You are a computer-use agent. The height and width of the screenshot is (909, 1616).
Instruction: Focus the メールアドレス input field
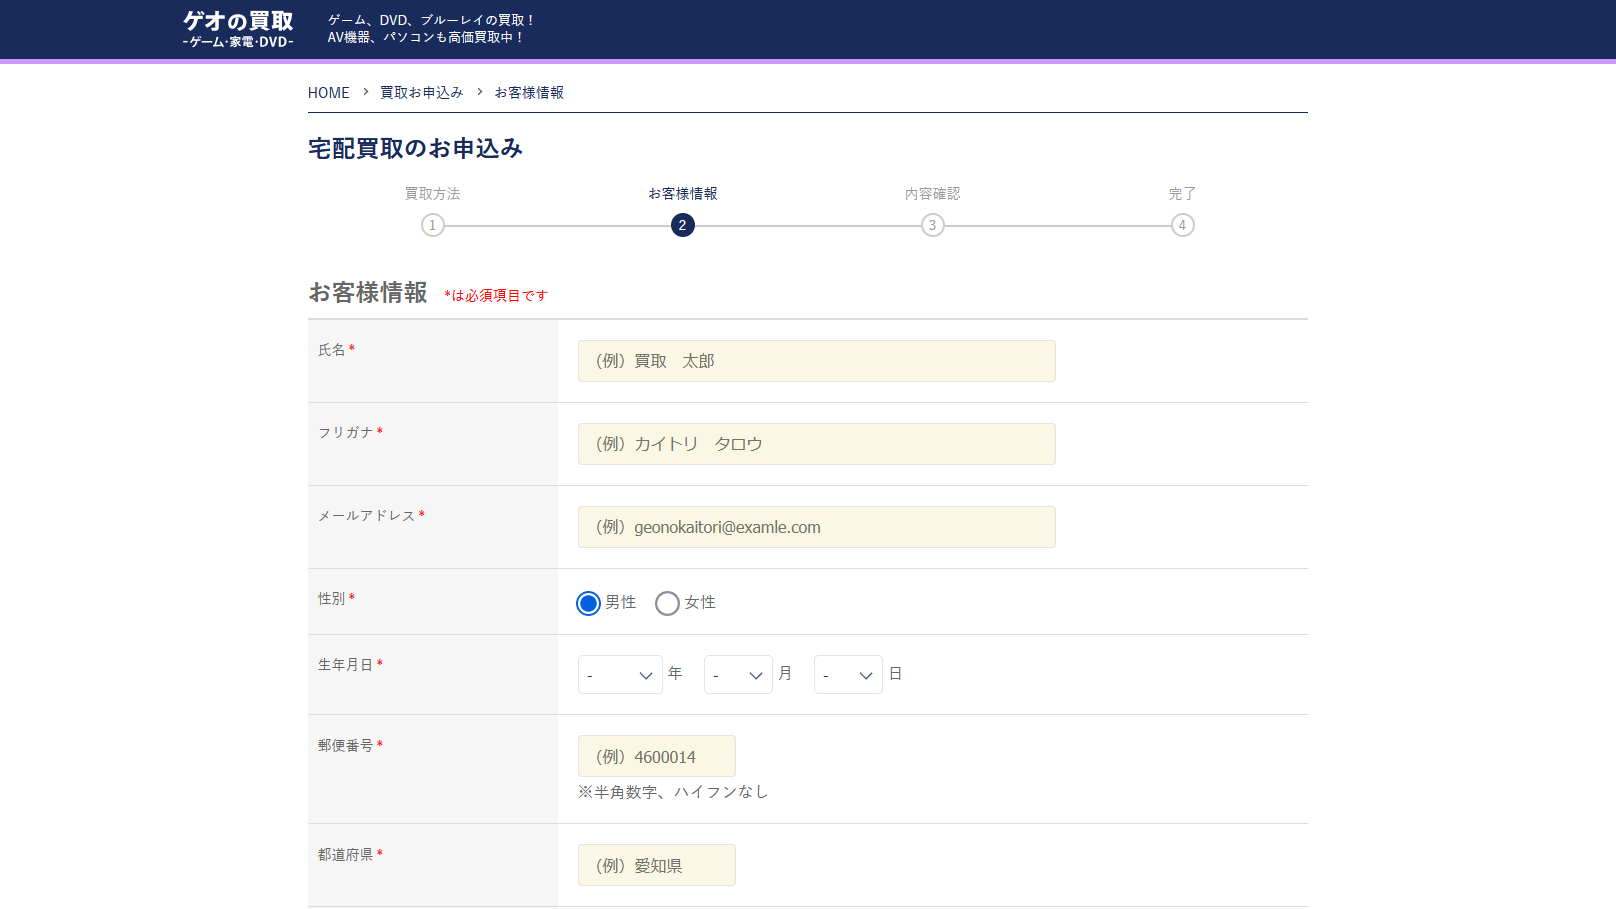click(x=817, y=527)
